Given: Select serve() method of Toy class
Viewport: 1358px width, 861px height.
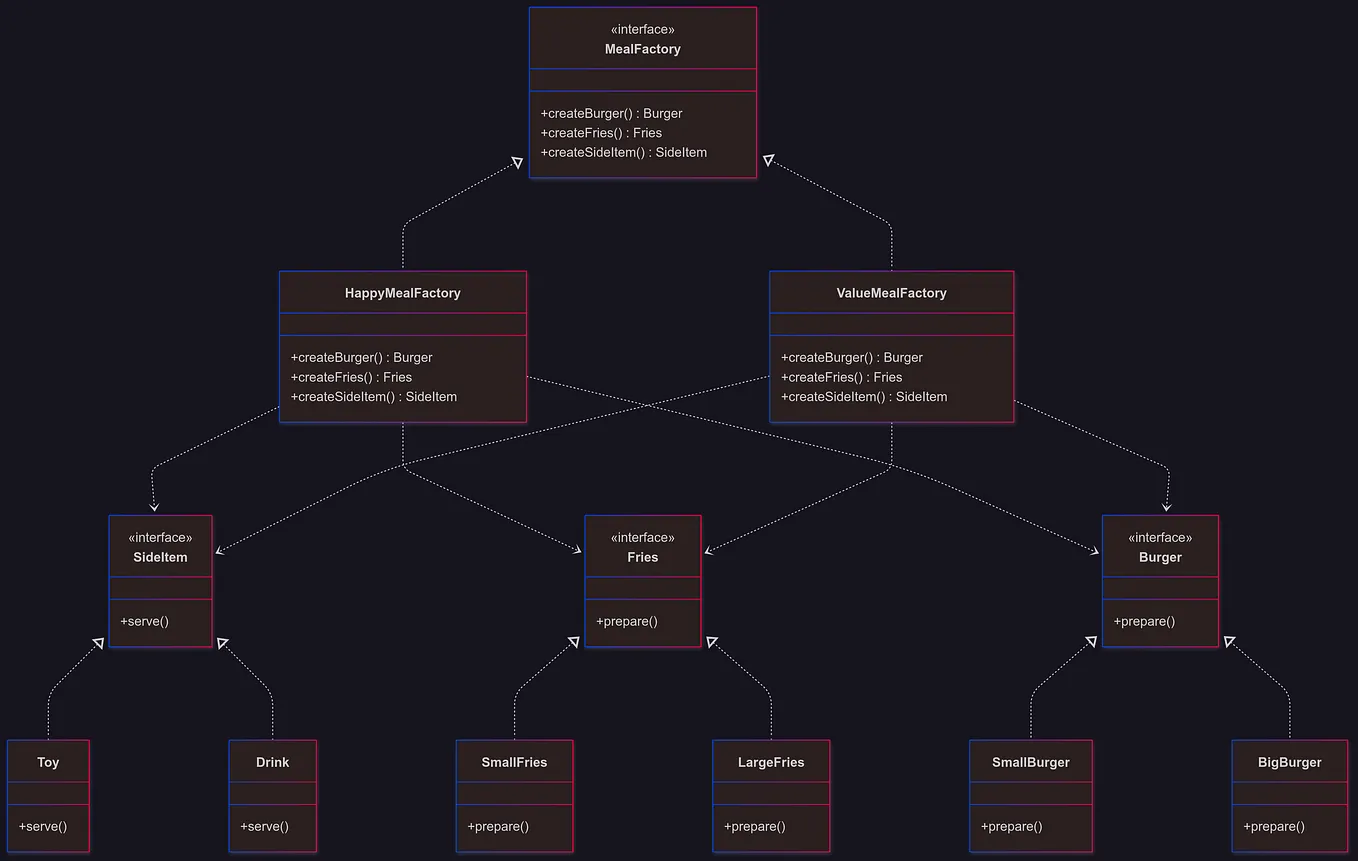Looking at the screenshot, I should coord(40,827).
